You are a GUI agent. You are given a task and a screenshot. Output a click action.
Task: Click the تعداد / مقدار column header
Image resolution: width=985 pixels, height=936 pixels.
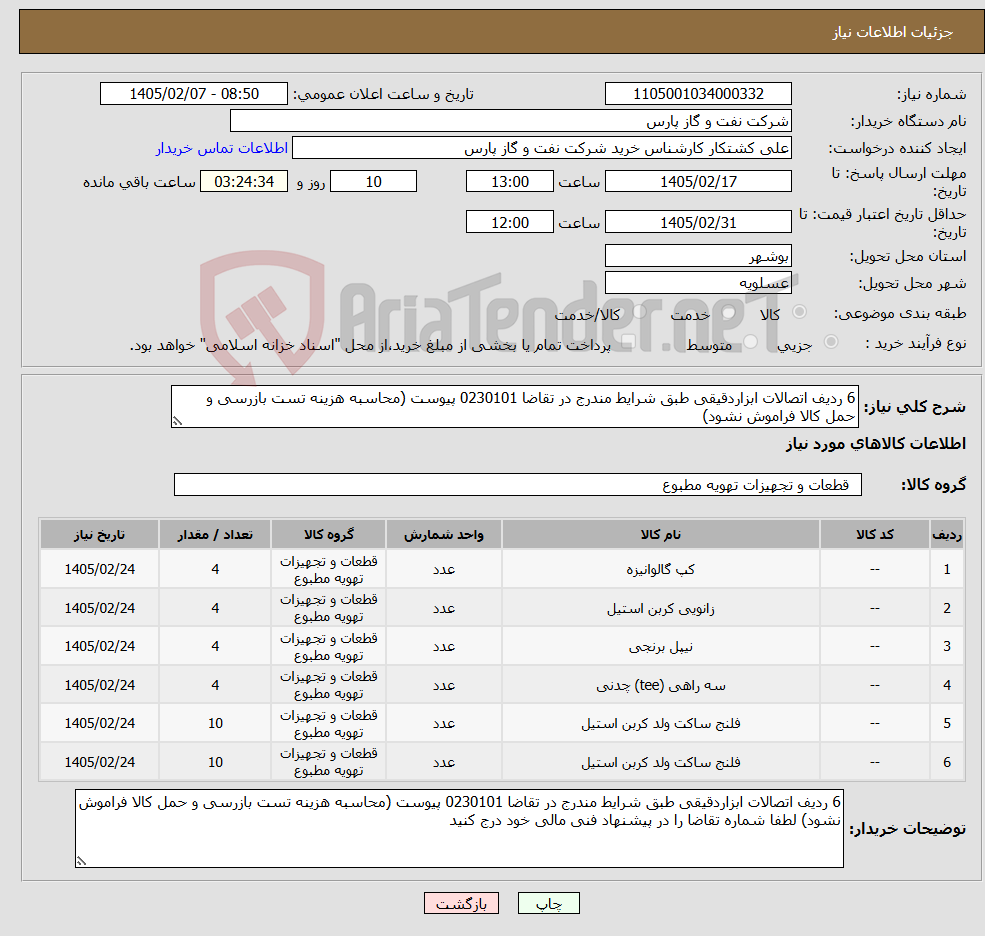point(215,535)
